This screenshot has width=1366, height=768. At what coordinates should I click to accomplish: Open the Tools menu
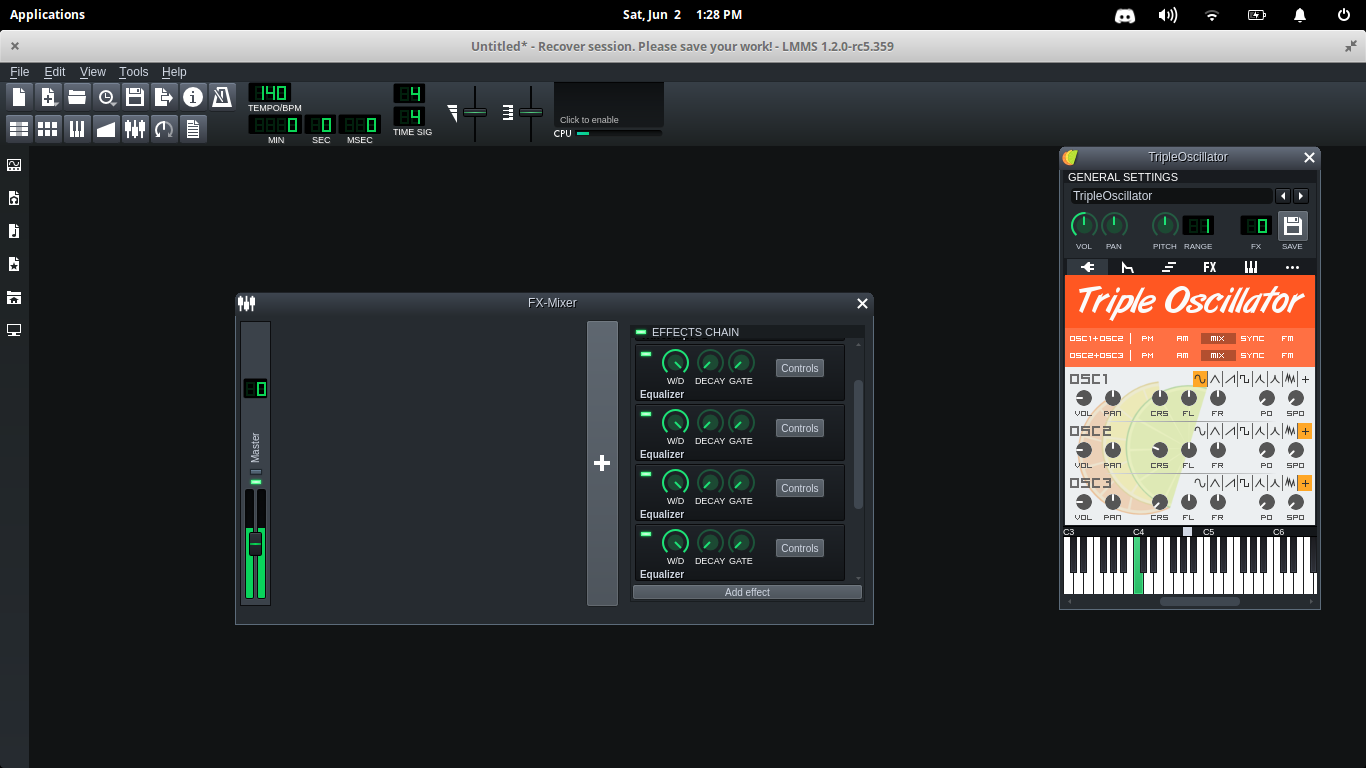click(x=133, y=72)
